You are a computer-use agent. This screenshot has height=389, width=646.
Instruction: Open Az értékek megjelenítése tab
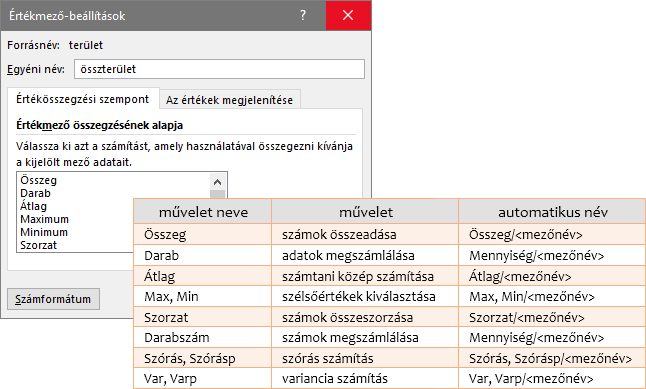coord(229,100)
